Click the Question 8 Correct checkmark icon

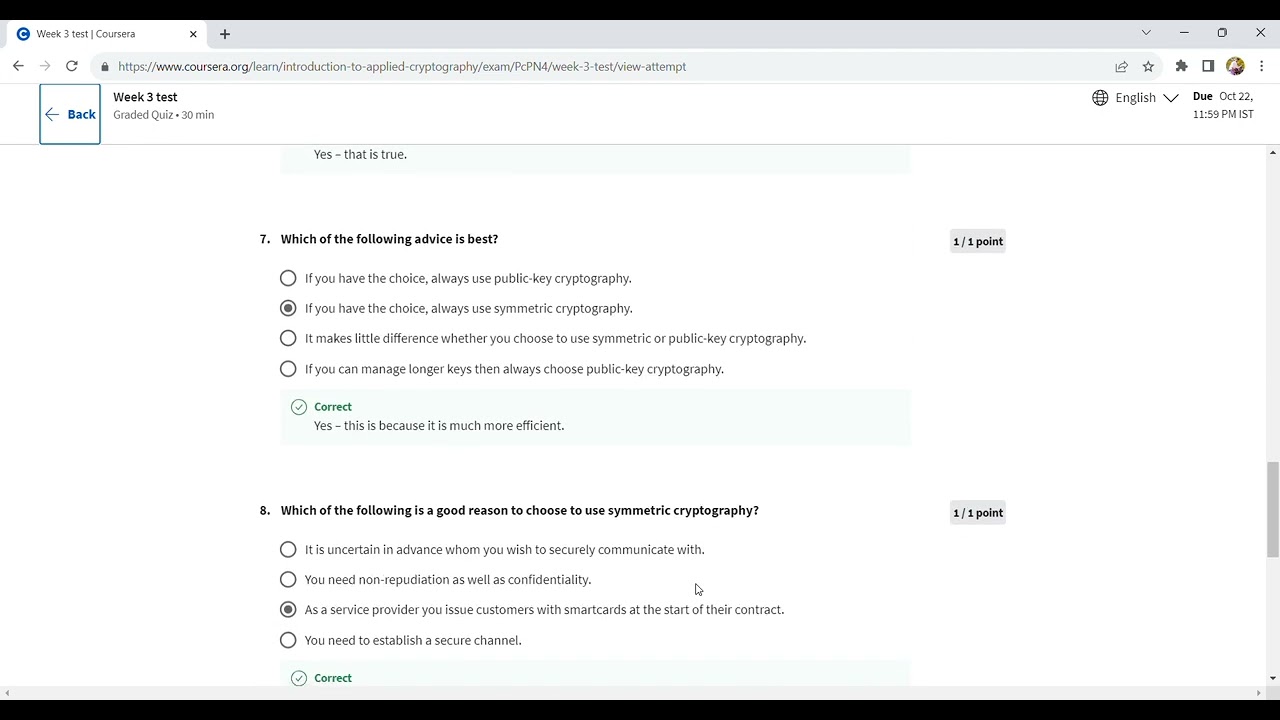299,678
